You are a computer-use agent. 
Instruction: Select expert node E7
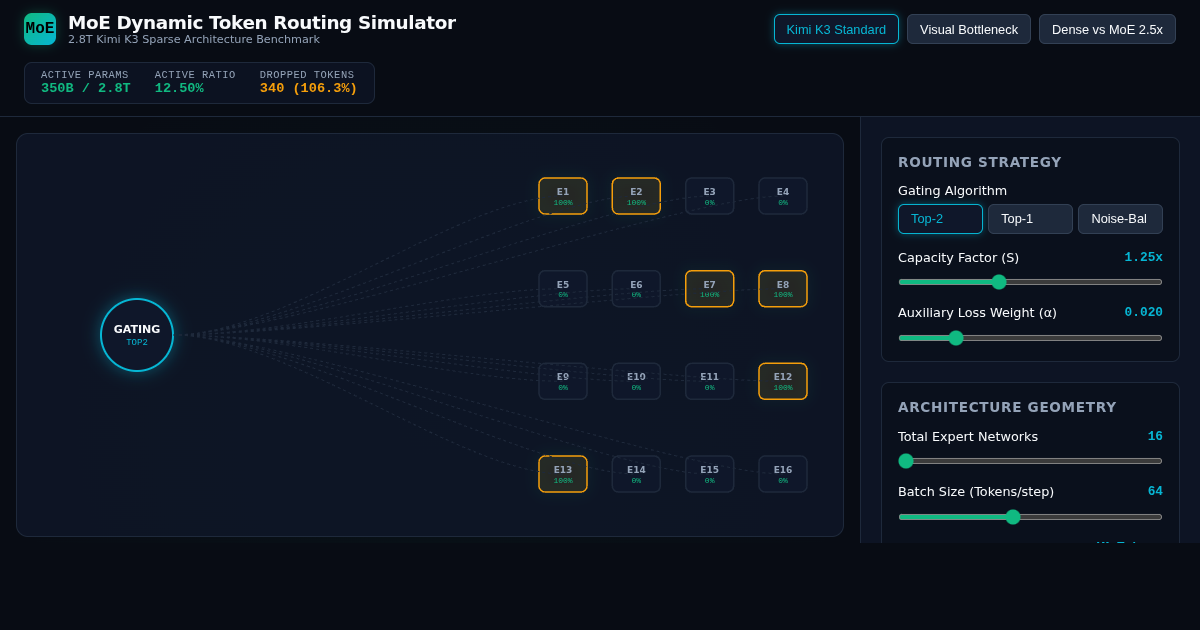709,289
